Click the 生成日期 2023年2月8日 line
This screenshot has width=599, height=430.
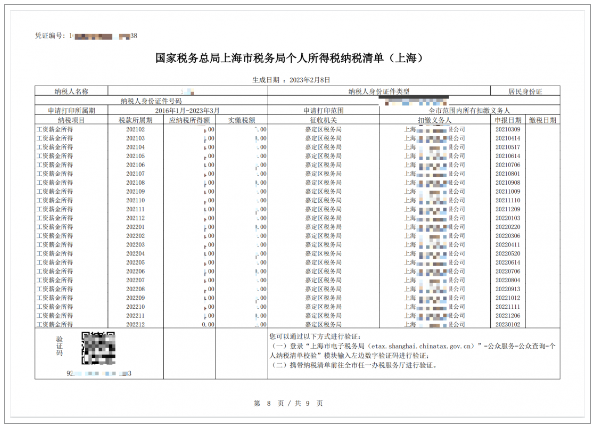point(291,80)
